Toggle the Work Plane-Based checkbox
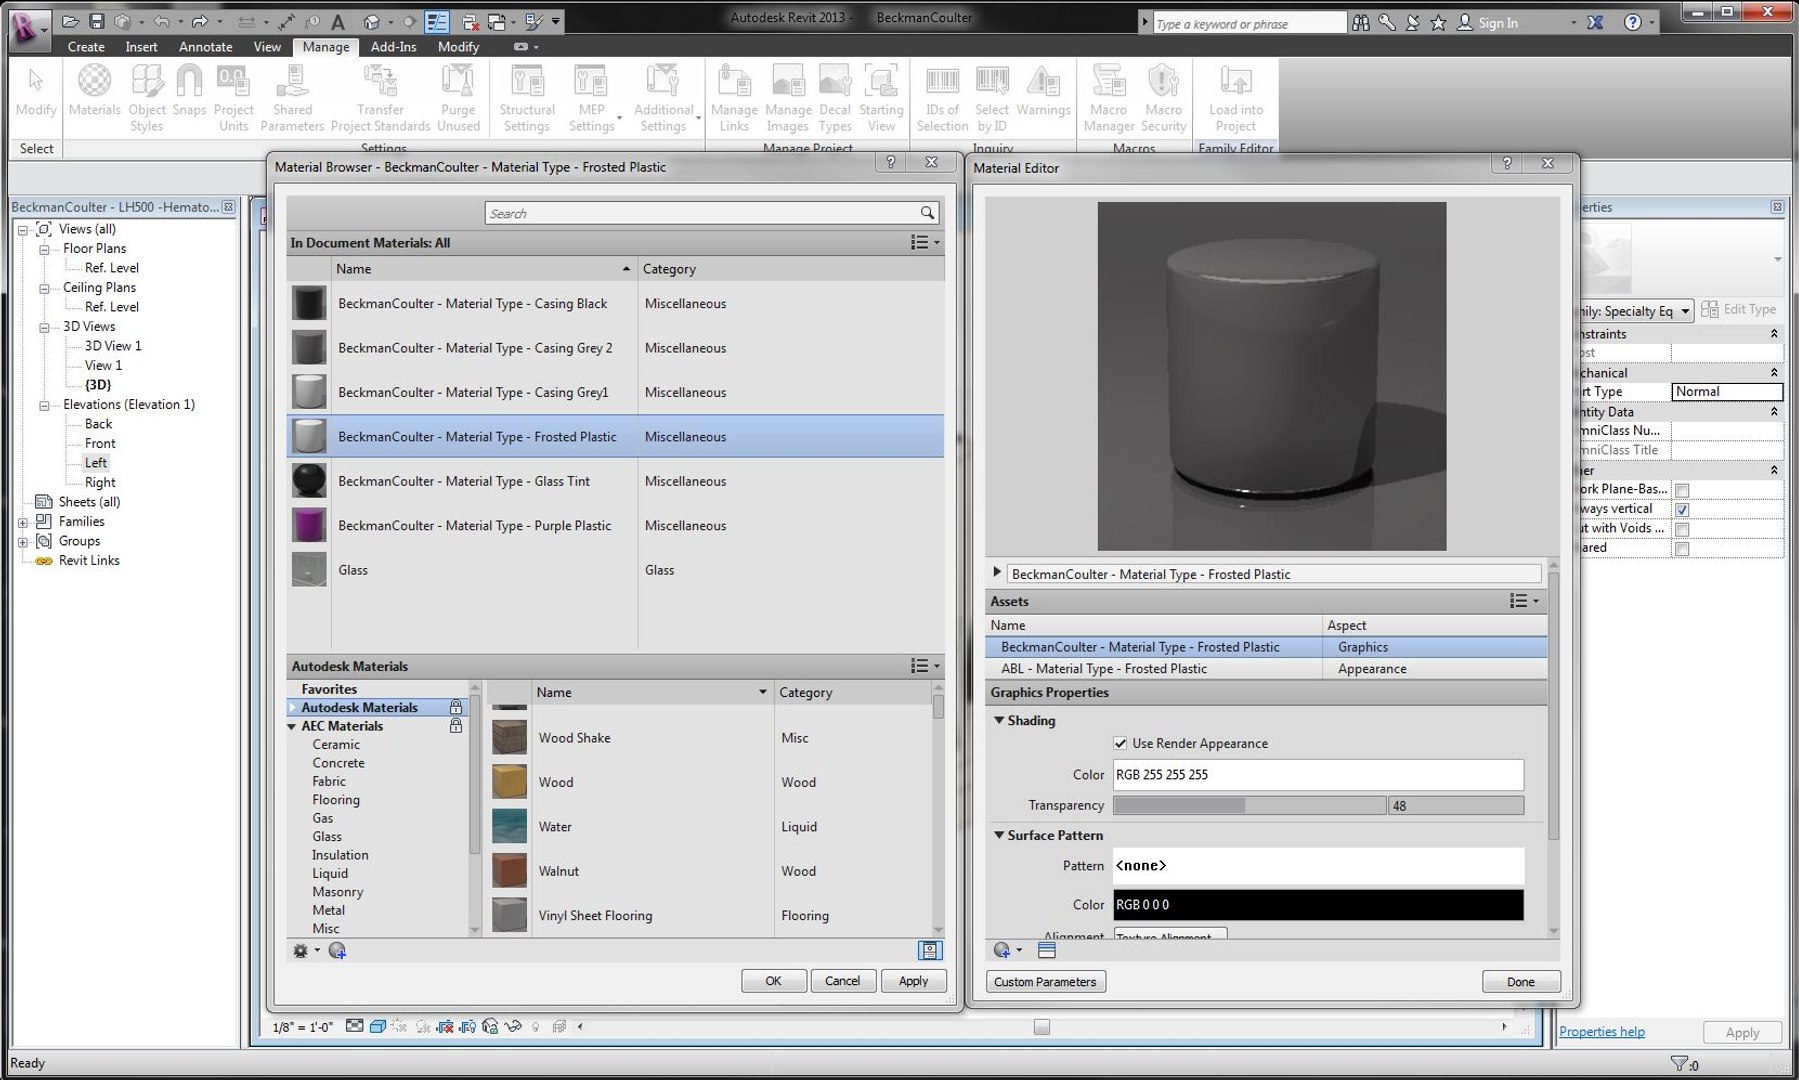Image resolution: width=1799 pixels, height=1080 pixels. click(1682, 490)
